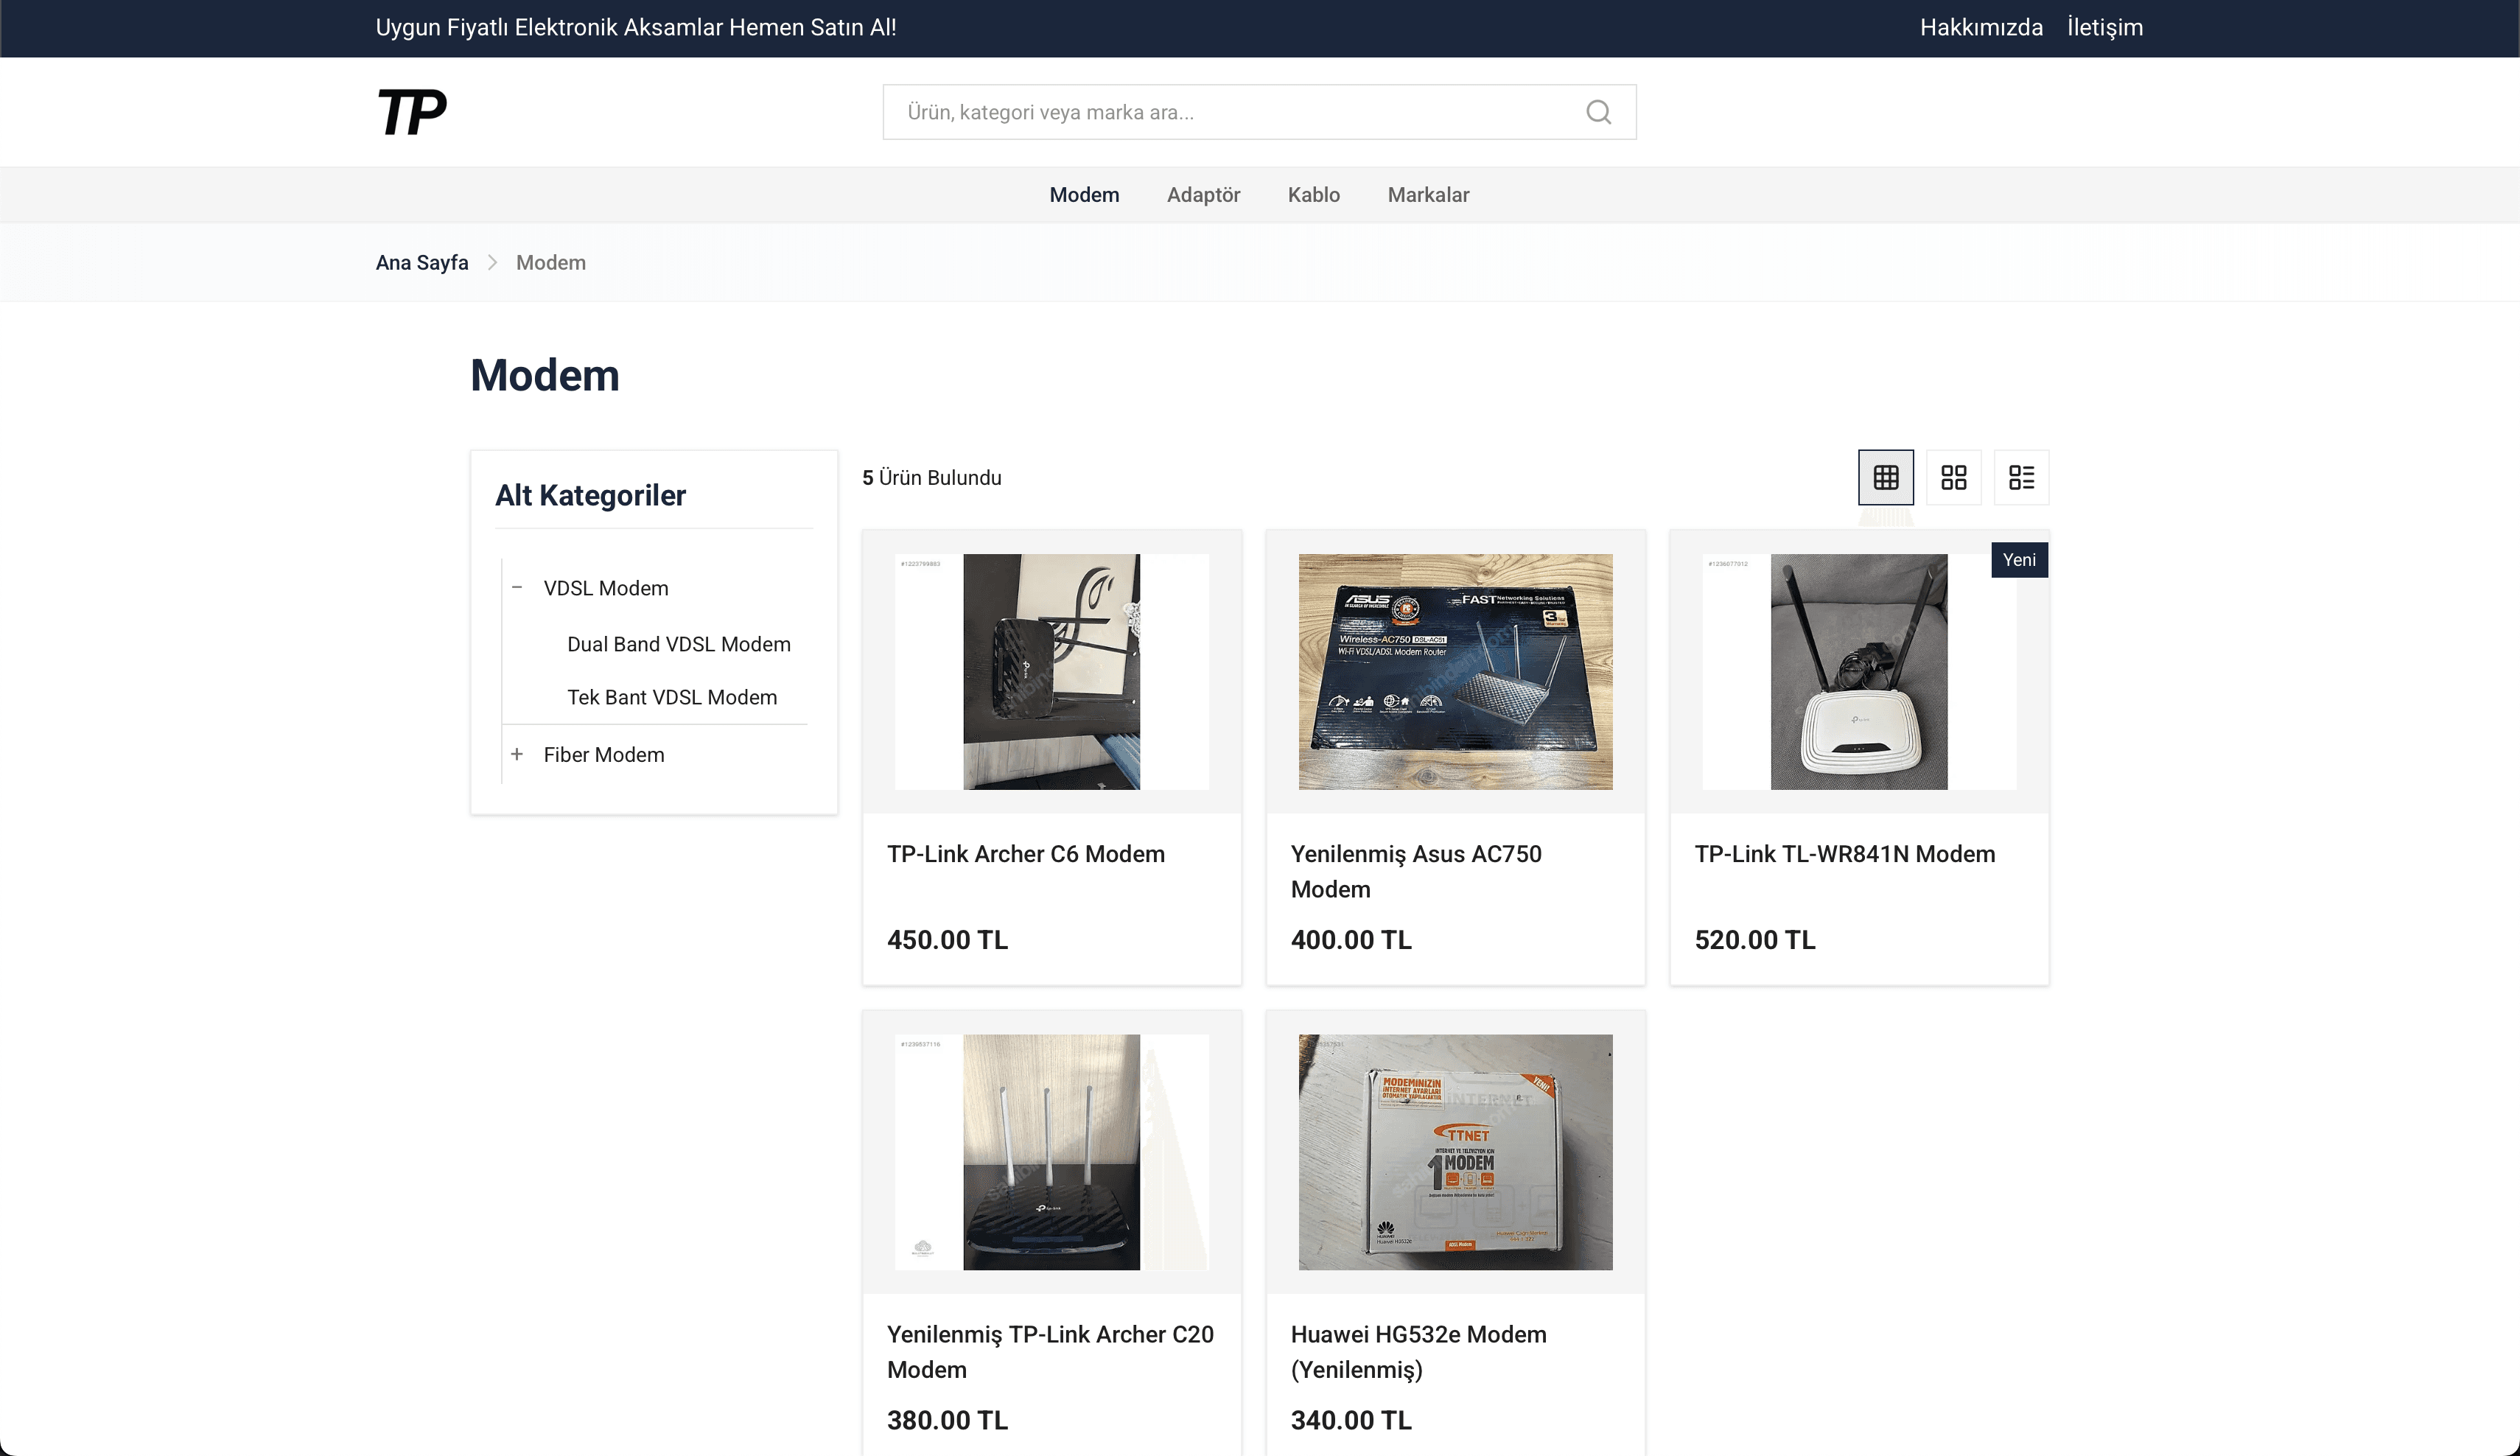Image resolution: width=2520 pixels, height=1456 pixels.
Task: Switch to three-column grid view
Action: 1885,477
